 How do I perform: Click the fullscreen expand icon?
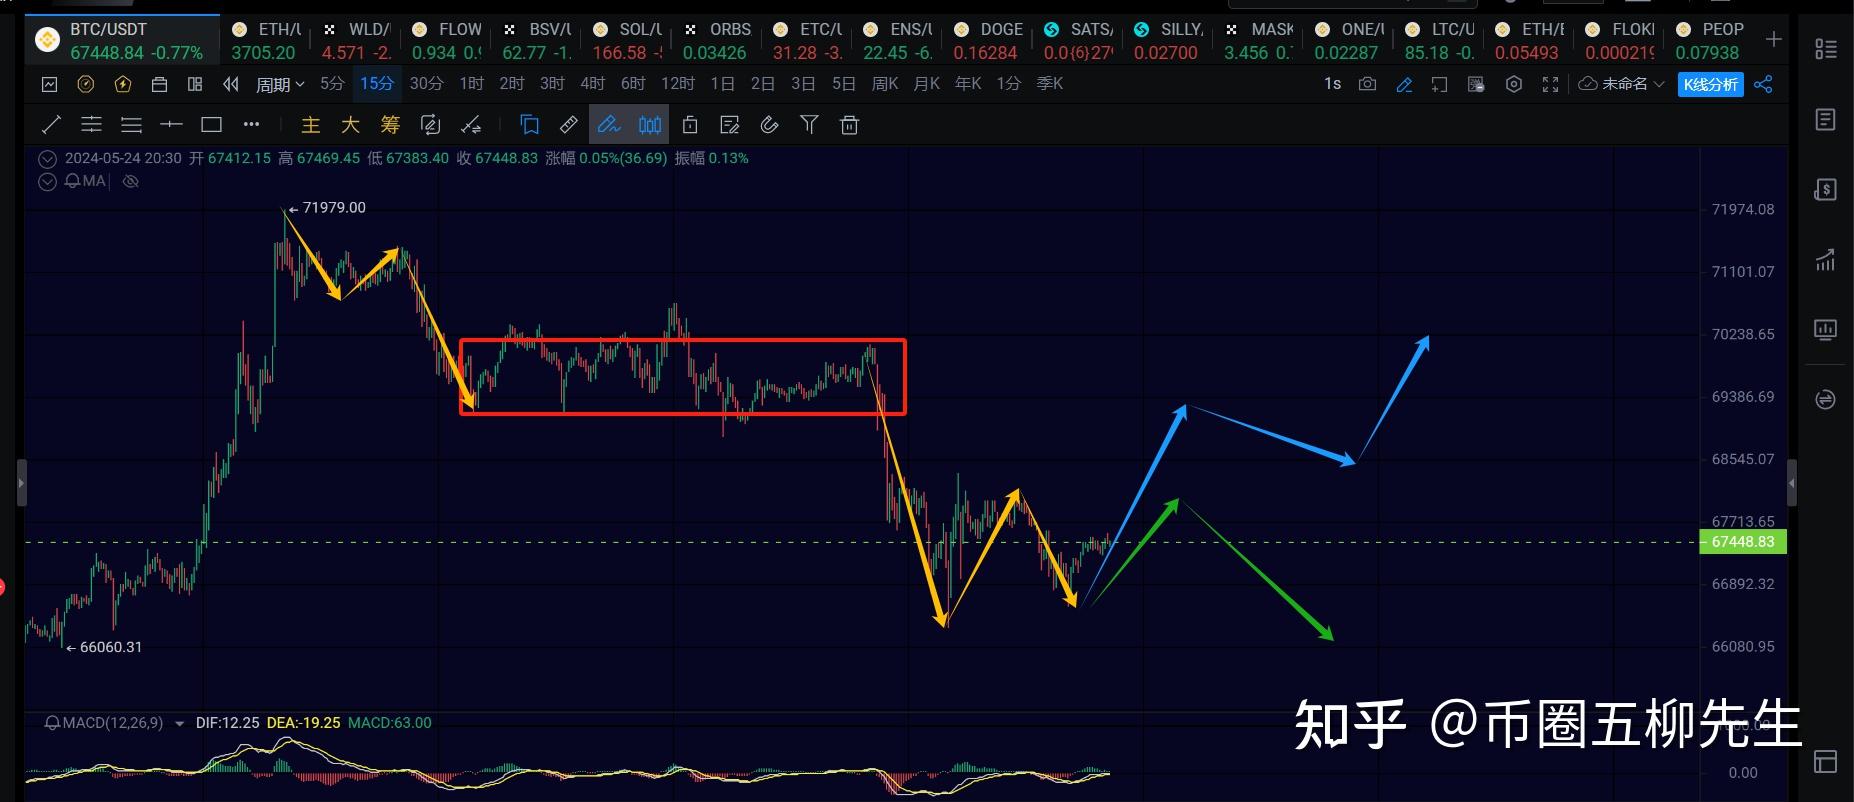[x=1550, y=84]
